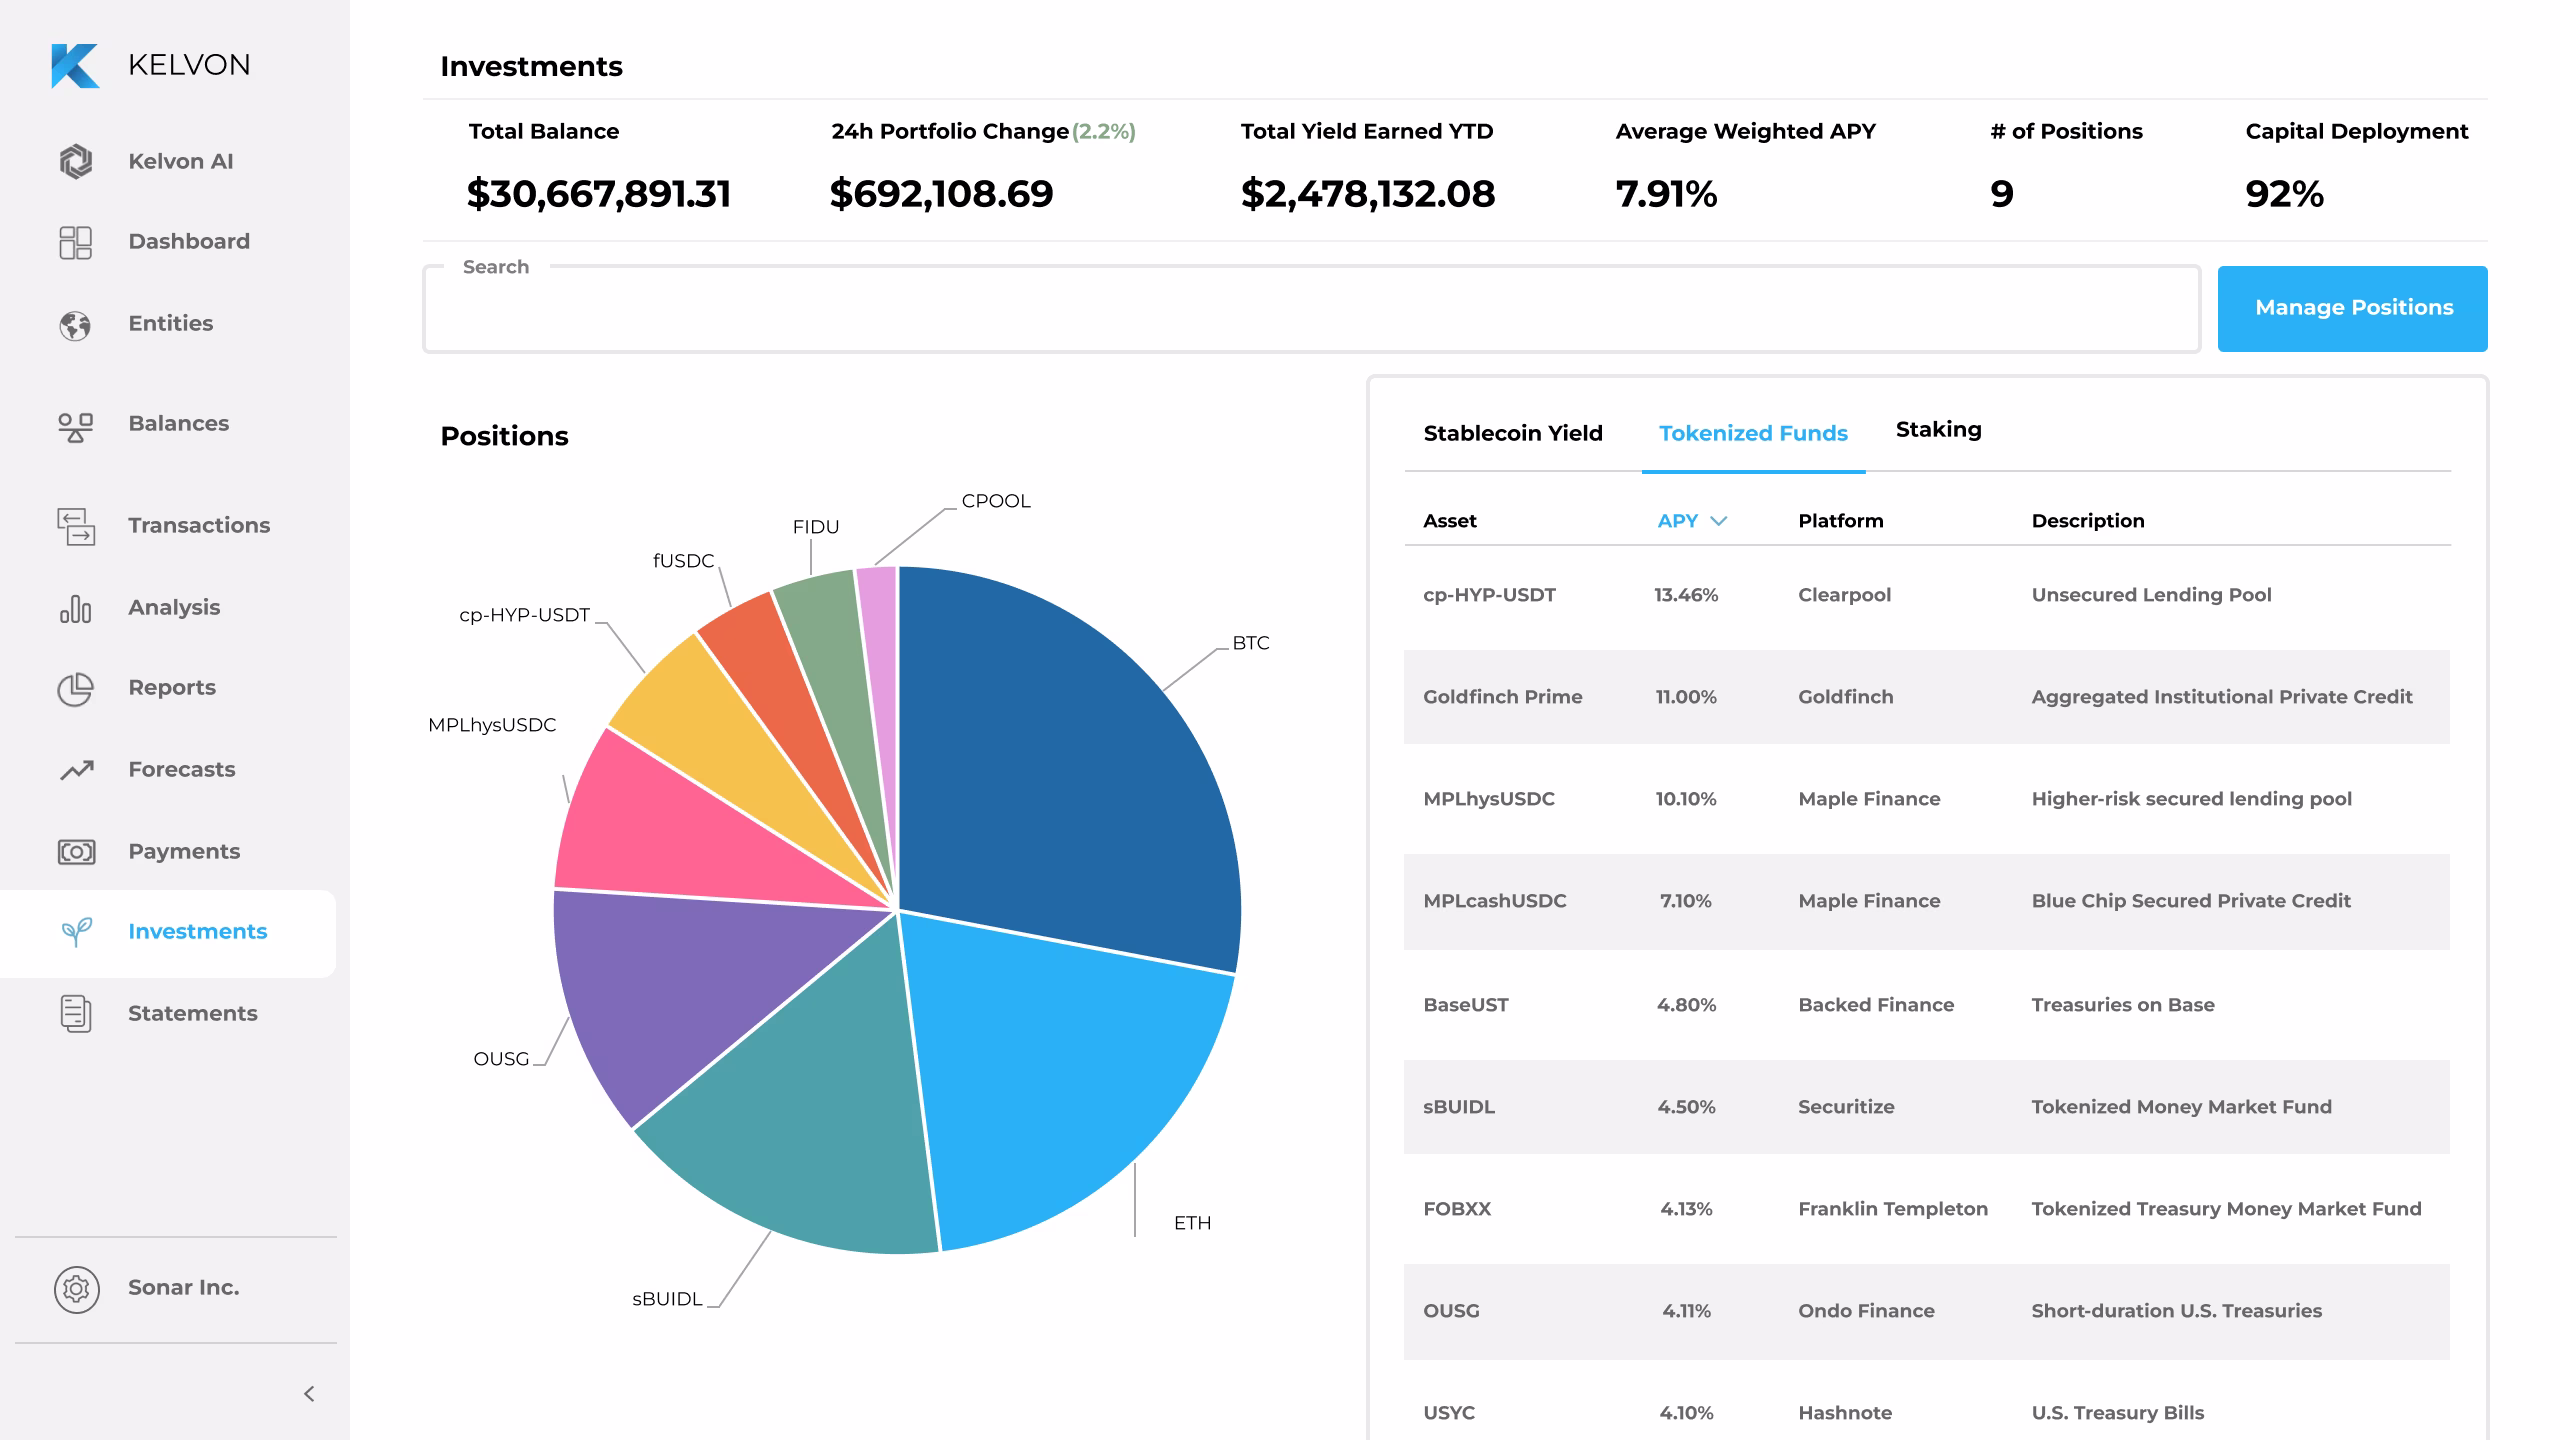The height and width of the screenshot is (1440, 2560).
Task: Click the BaseUST asset row
Action: tap(1926, 1005)
